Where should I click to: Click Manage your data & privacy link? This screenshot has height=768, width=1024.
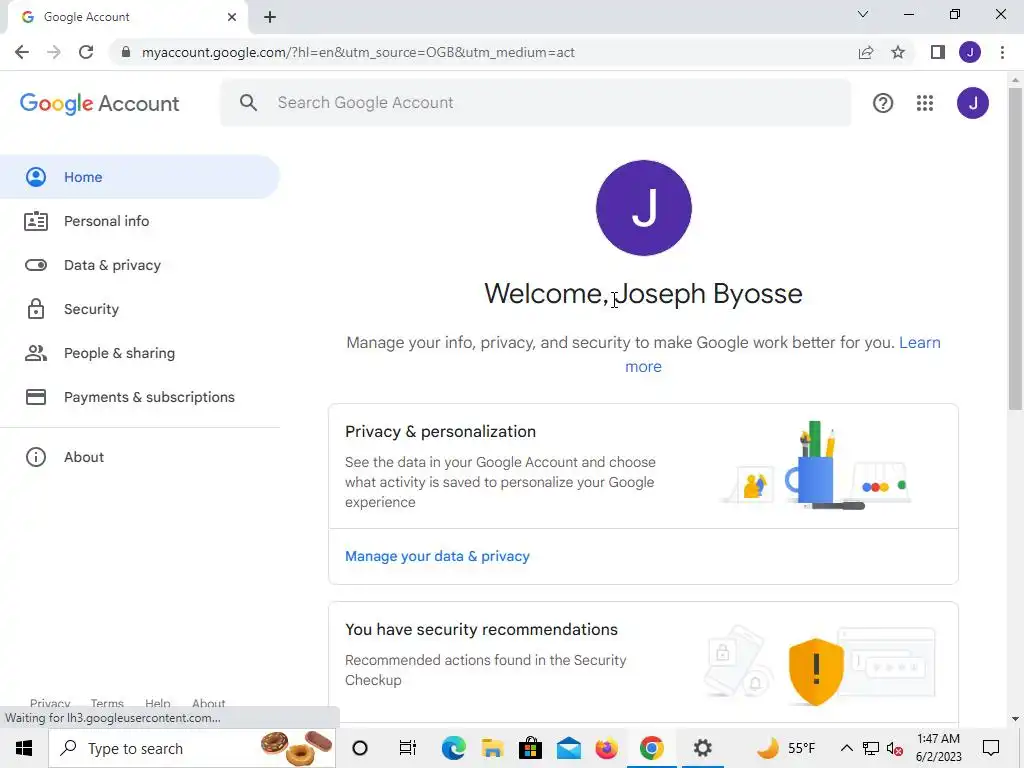(x=437, y=556)
